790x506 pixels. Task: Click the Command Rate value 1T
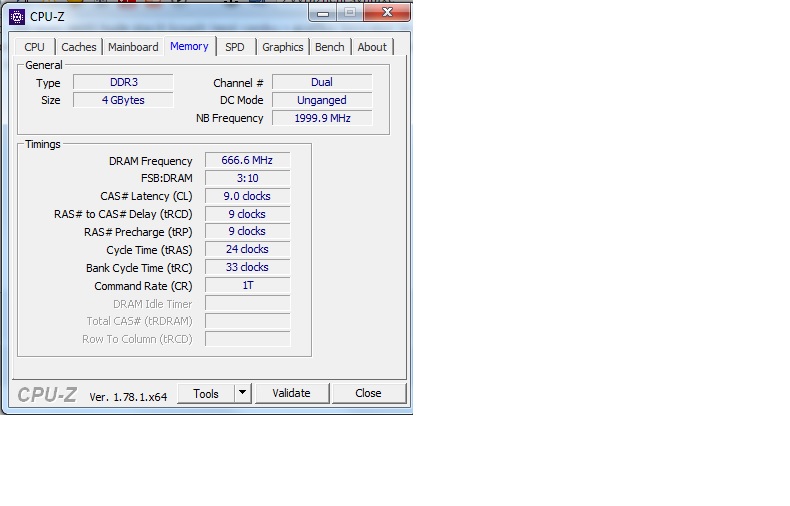[x=247, y=285]
